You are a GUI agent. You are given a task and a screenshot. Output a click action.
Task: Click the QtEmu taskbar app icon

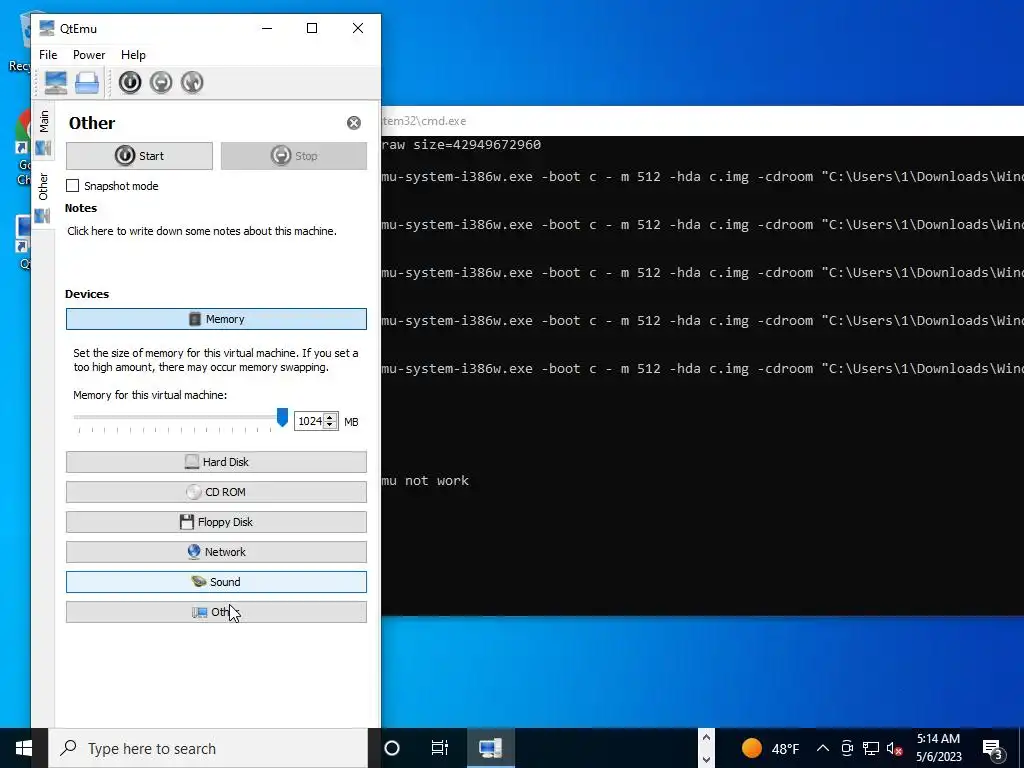(x=490, y=748)
